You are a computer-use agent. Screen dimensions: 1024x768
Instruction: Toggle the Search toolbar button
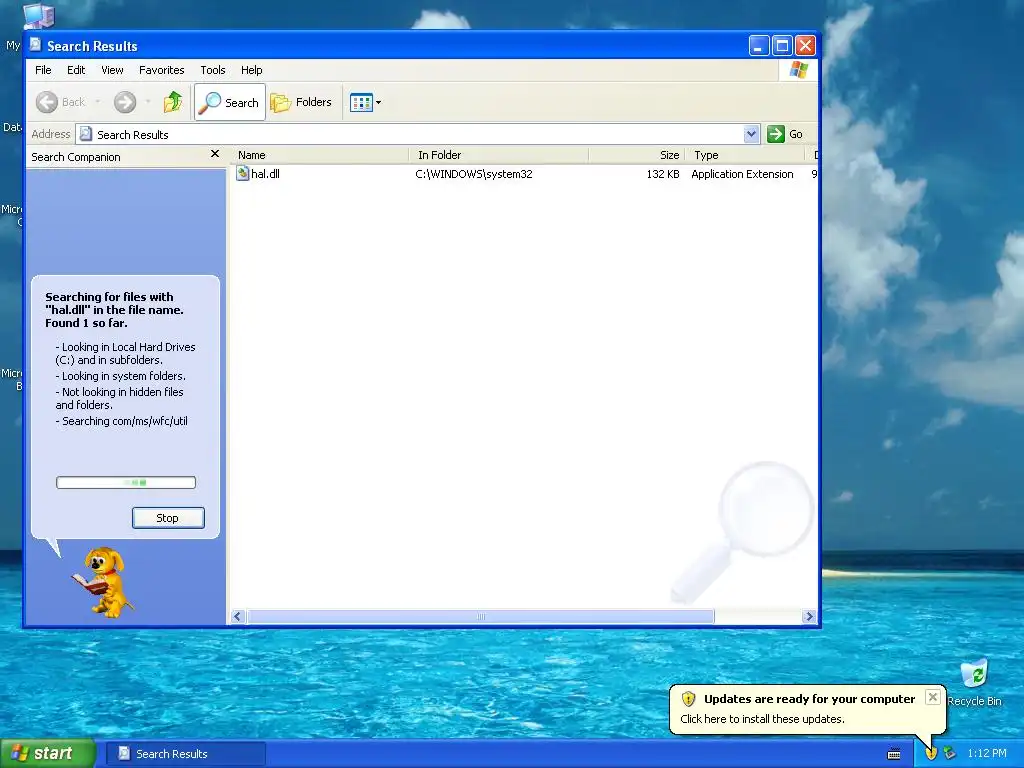pyautogui.click(x=230, y=102)
